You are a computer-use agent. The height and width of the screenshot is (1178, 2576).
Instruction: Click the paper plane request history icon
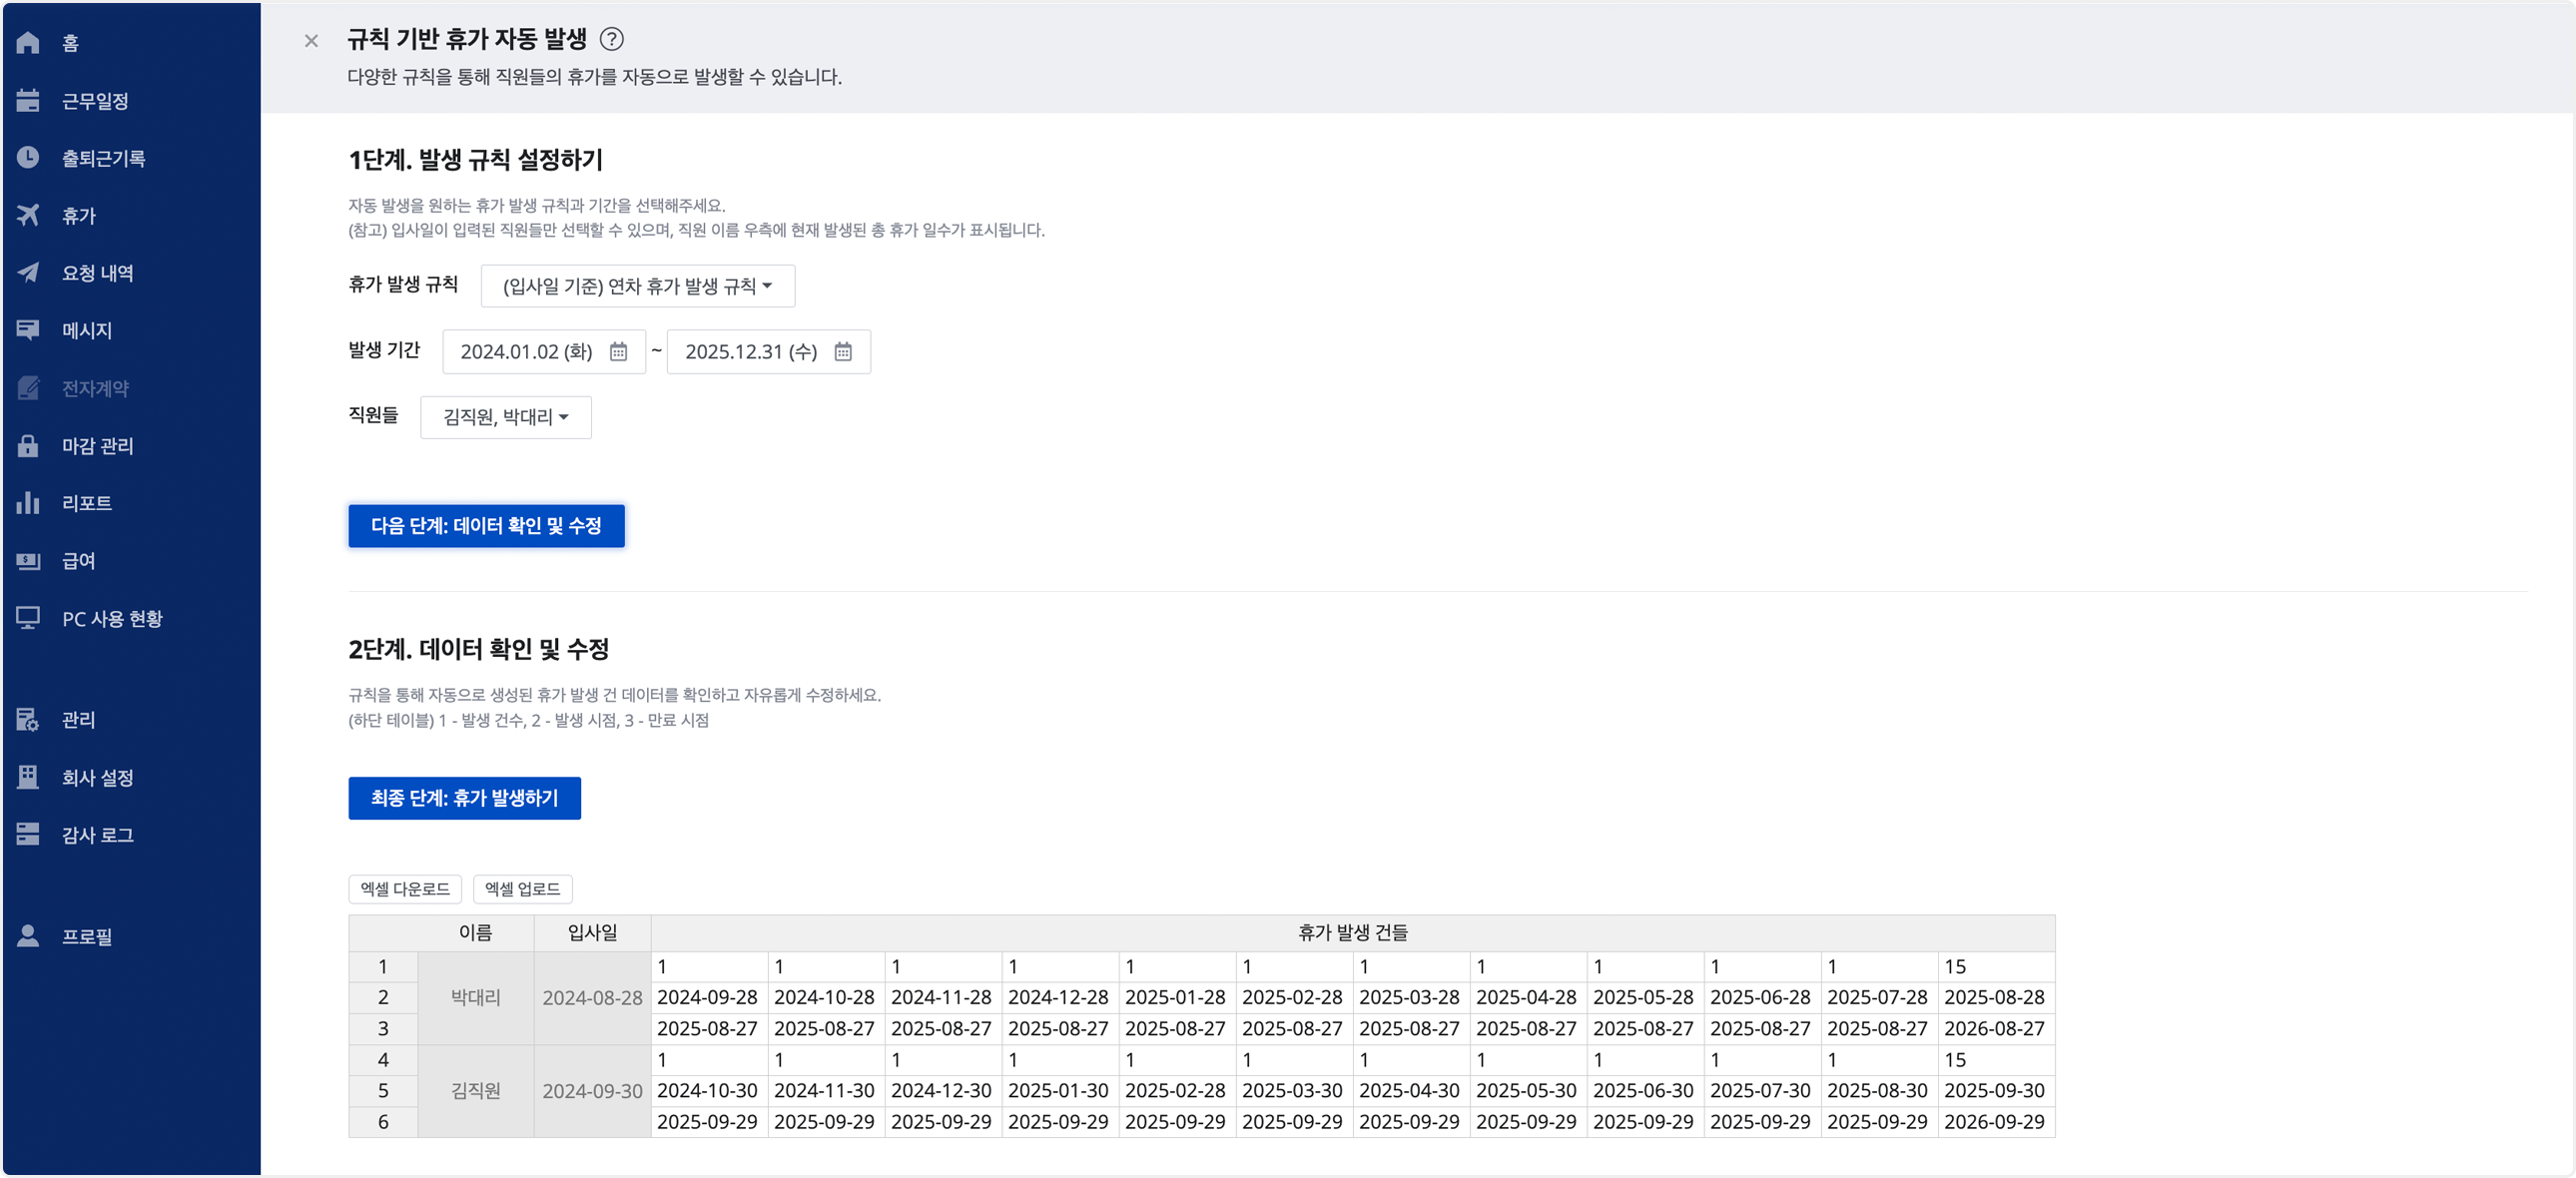[28, 273]
